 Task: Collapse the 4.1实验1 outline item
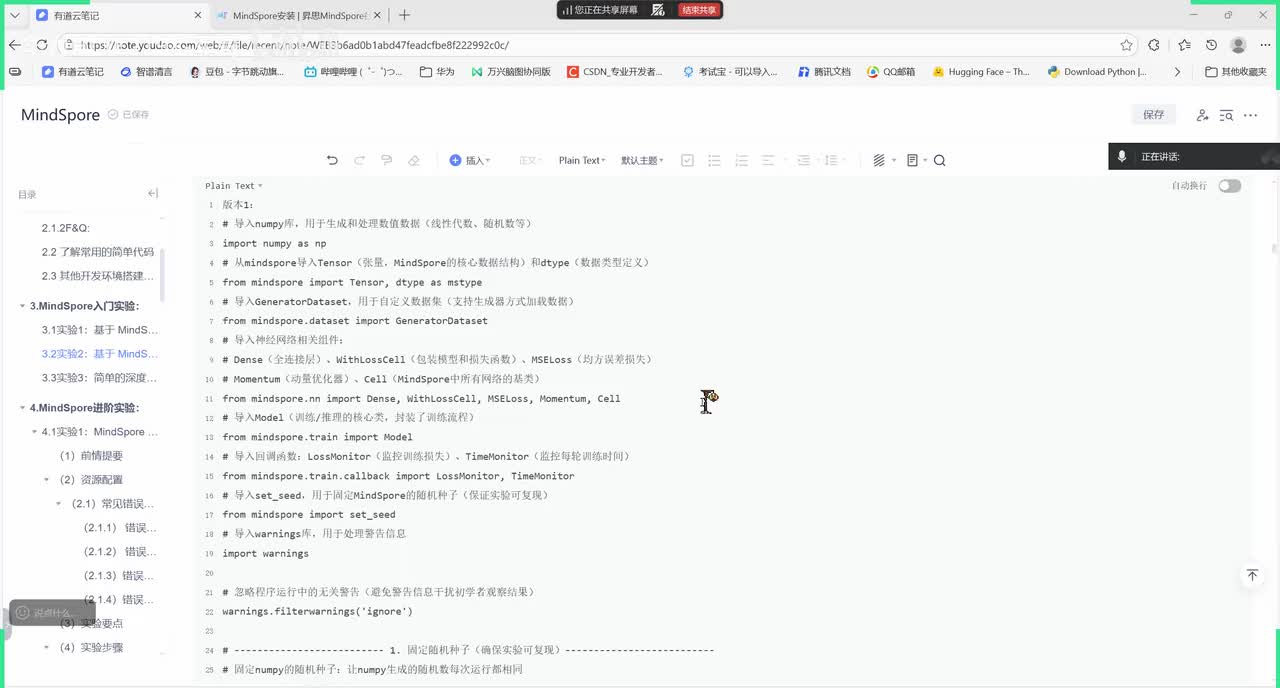(34, 432)
